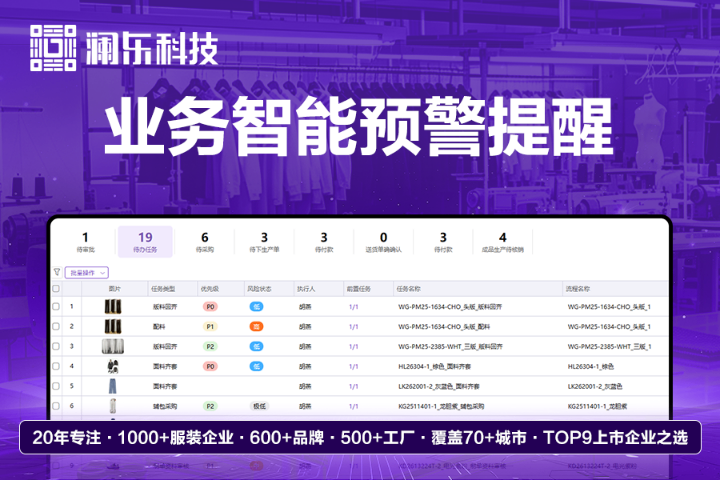Open the 待下生产单 tab
Viewport: 720px width, 480px height.
click(264, 242)
